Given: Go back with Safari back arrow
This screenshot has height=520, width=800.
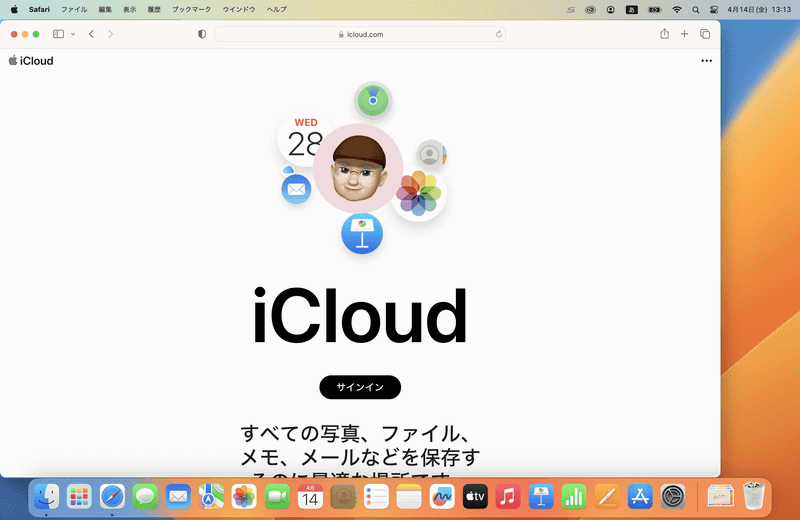Looking at the screenshot, I should click(91, 34).
